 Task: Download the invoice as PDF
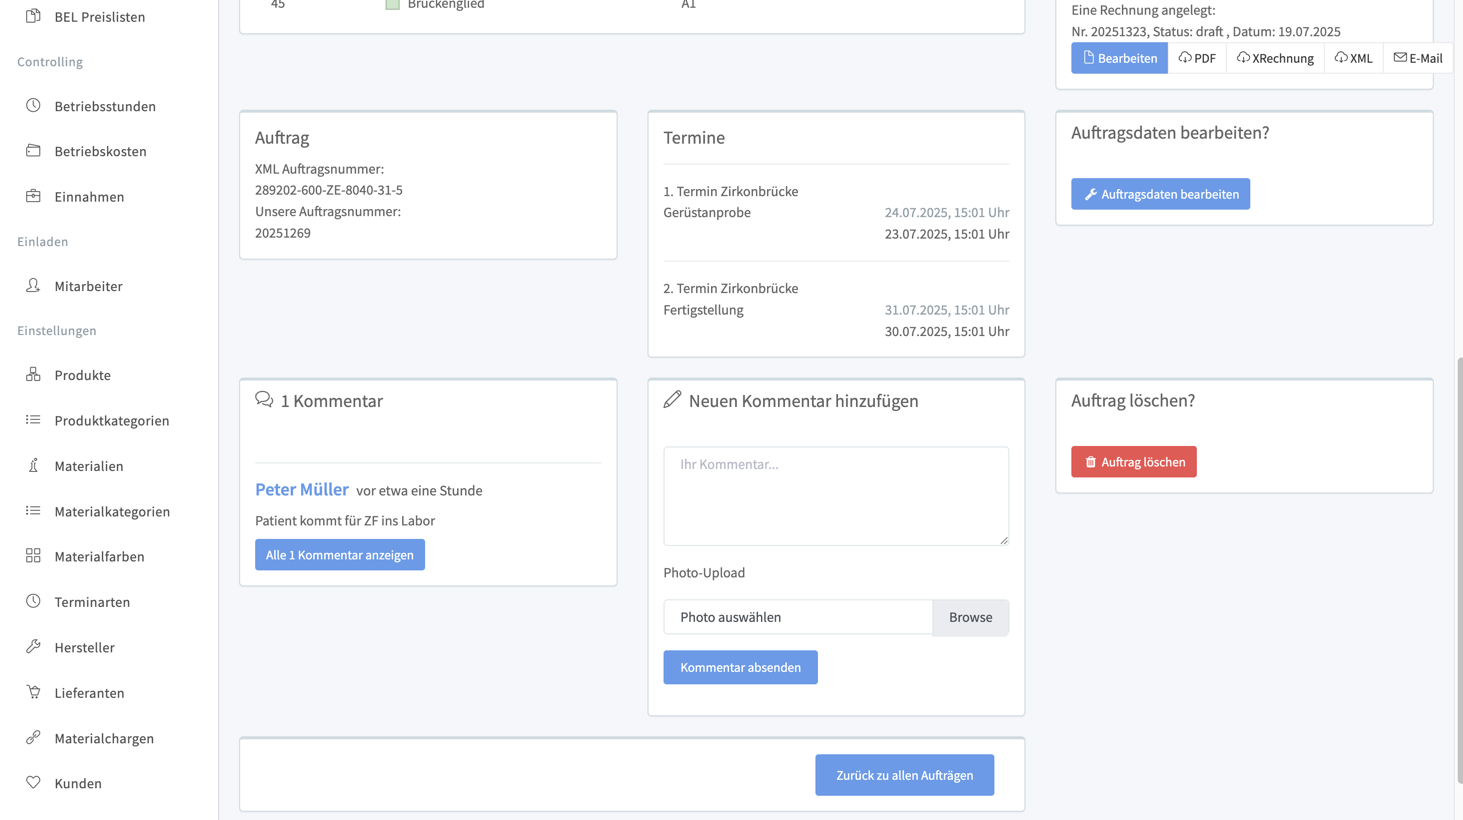pos(1197,58)
